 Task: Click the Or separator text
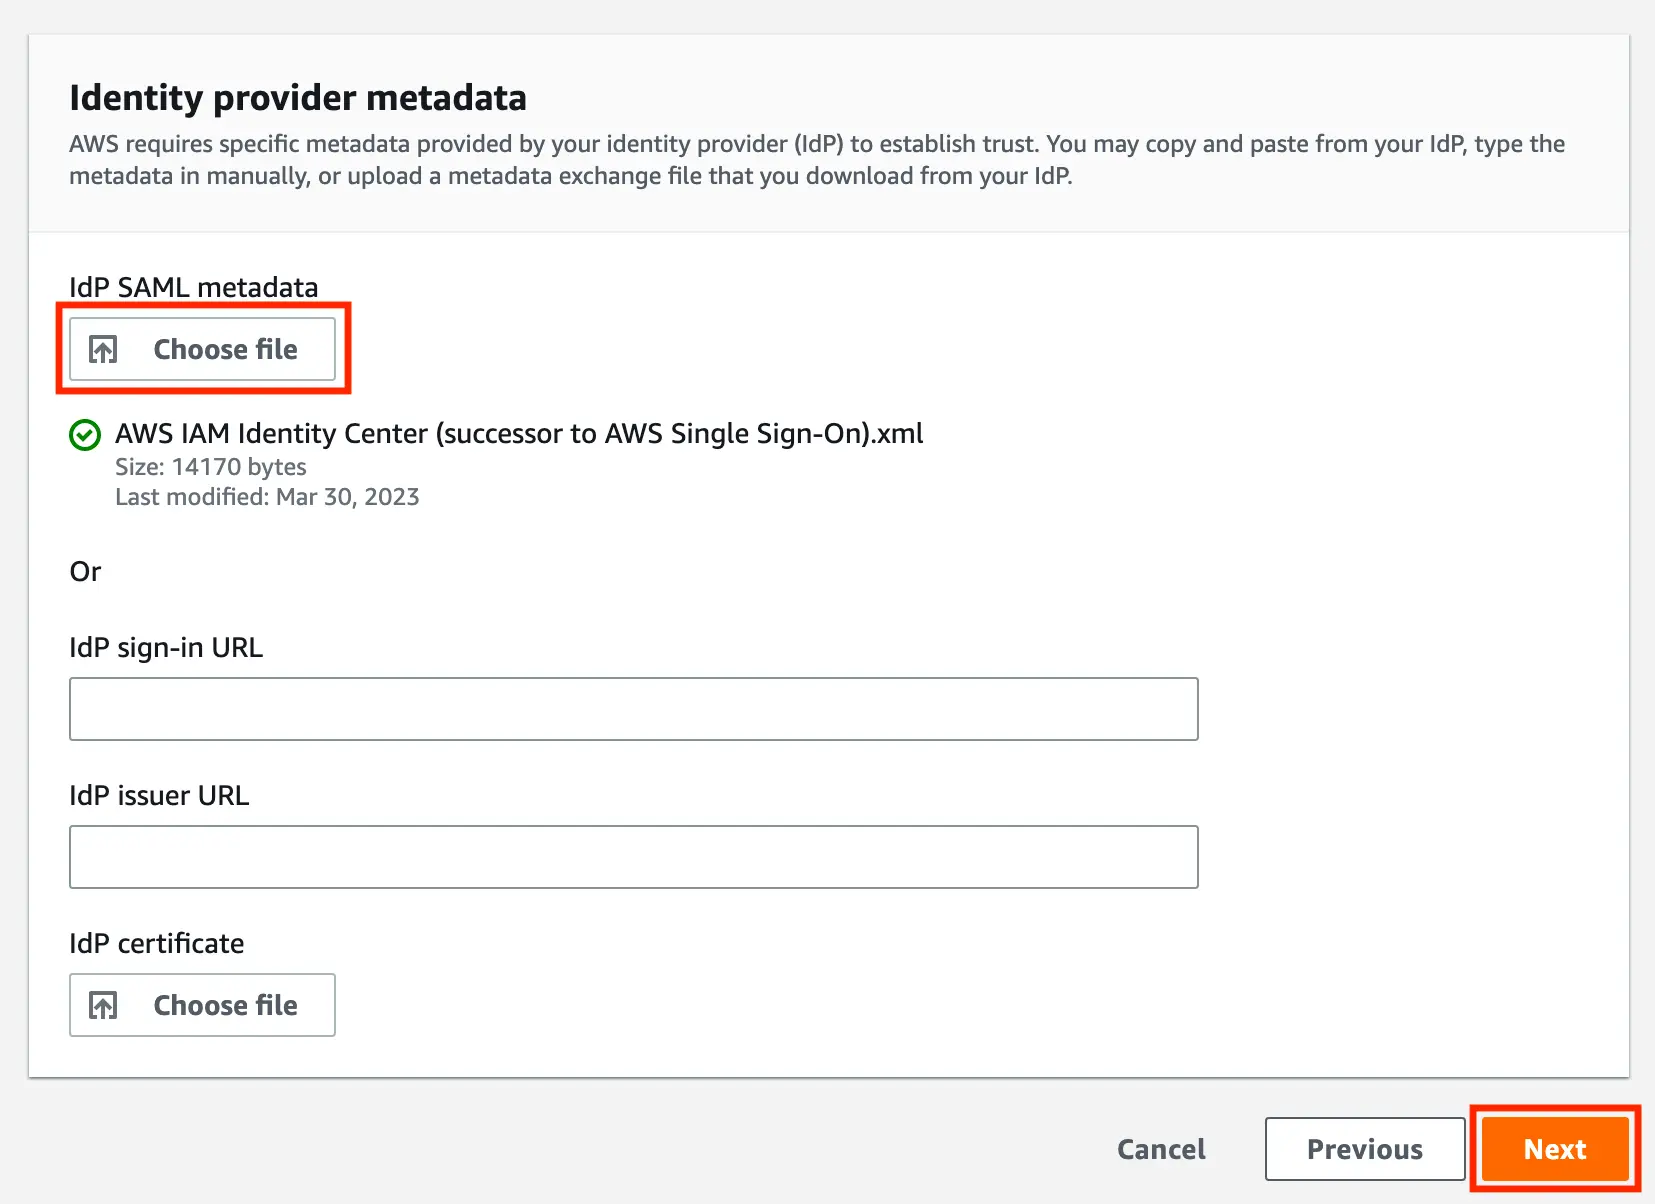point(85,571)
